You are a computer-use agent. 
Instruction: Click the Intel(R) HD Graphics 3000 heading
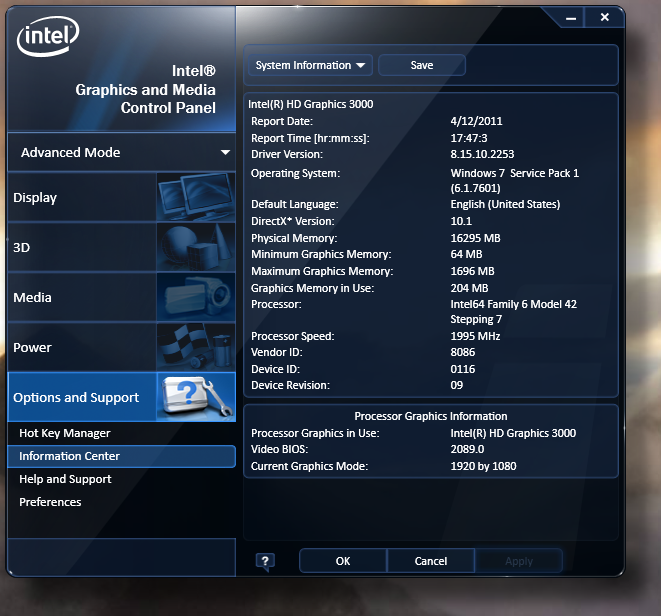point(311,104)
